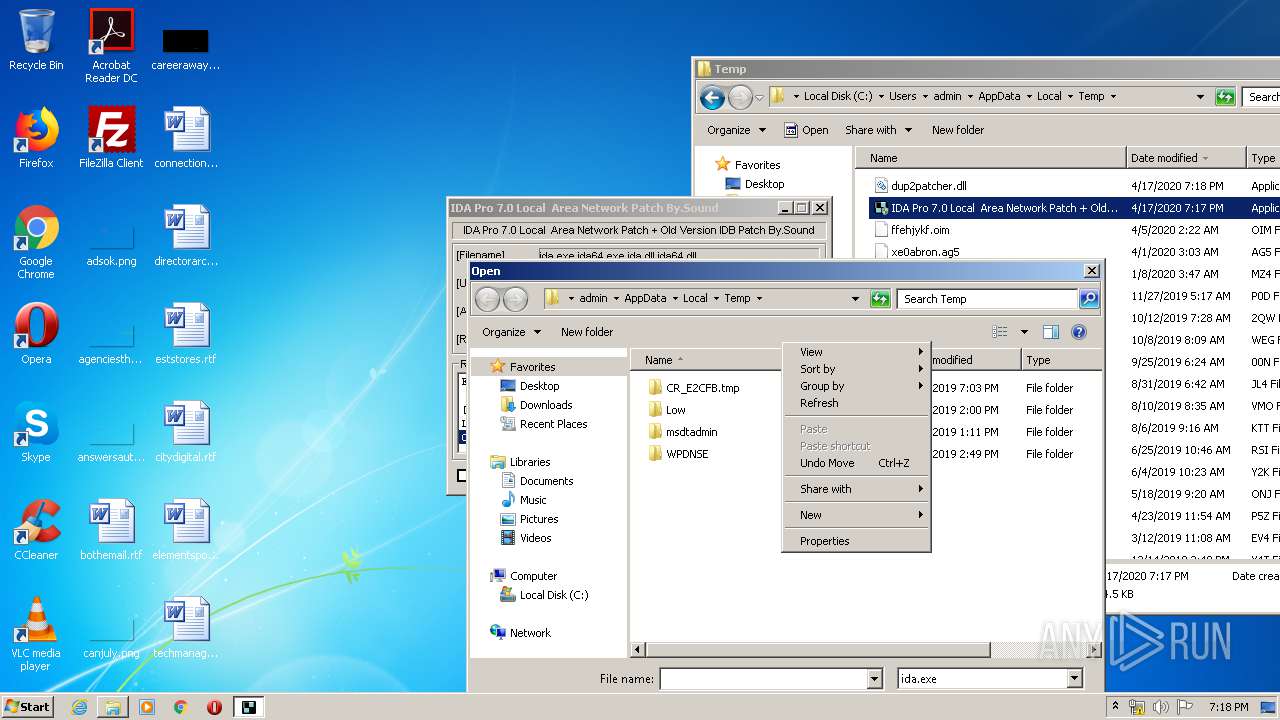This screenshot has height=720, width=1280.
Task: Open Group by submenu
Action: (x=857, y=386)
